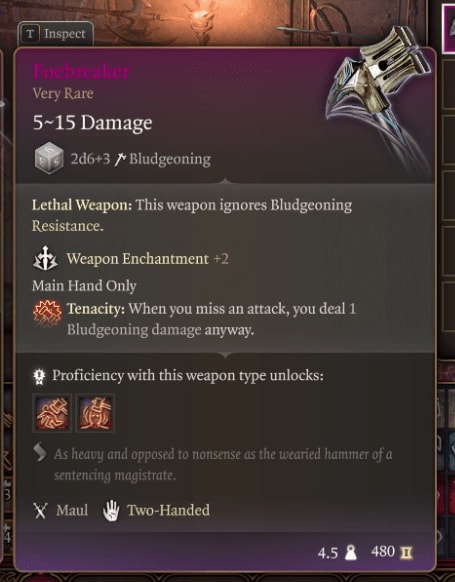This screenshot has width=455, height=582.
Task: Click the Bludgeoning damage type label
Action: click(170, 159)
